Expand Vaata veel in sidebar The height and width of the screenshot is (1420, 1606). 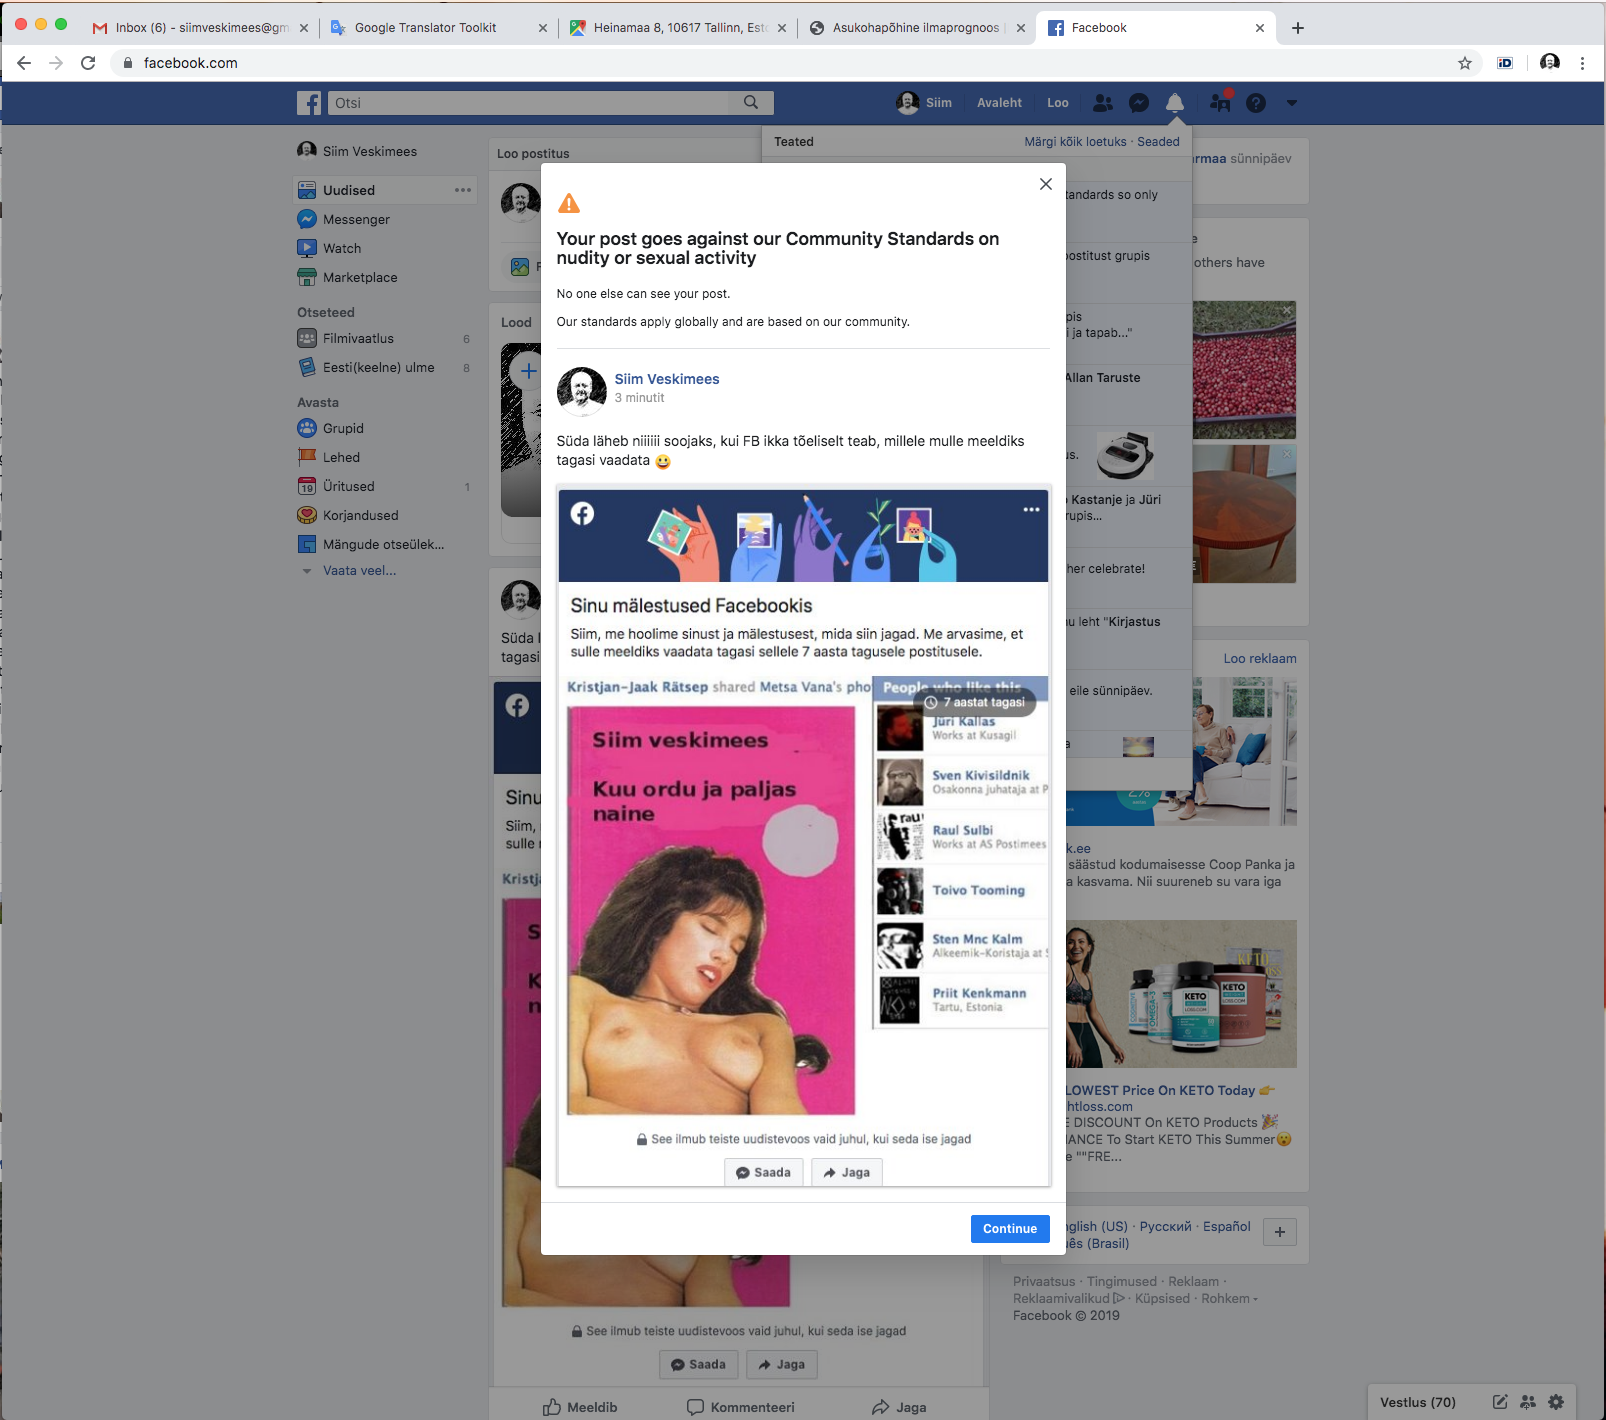tap(359, 571)
